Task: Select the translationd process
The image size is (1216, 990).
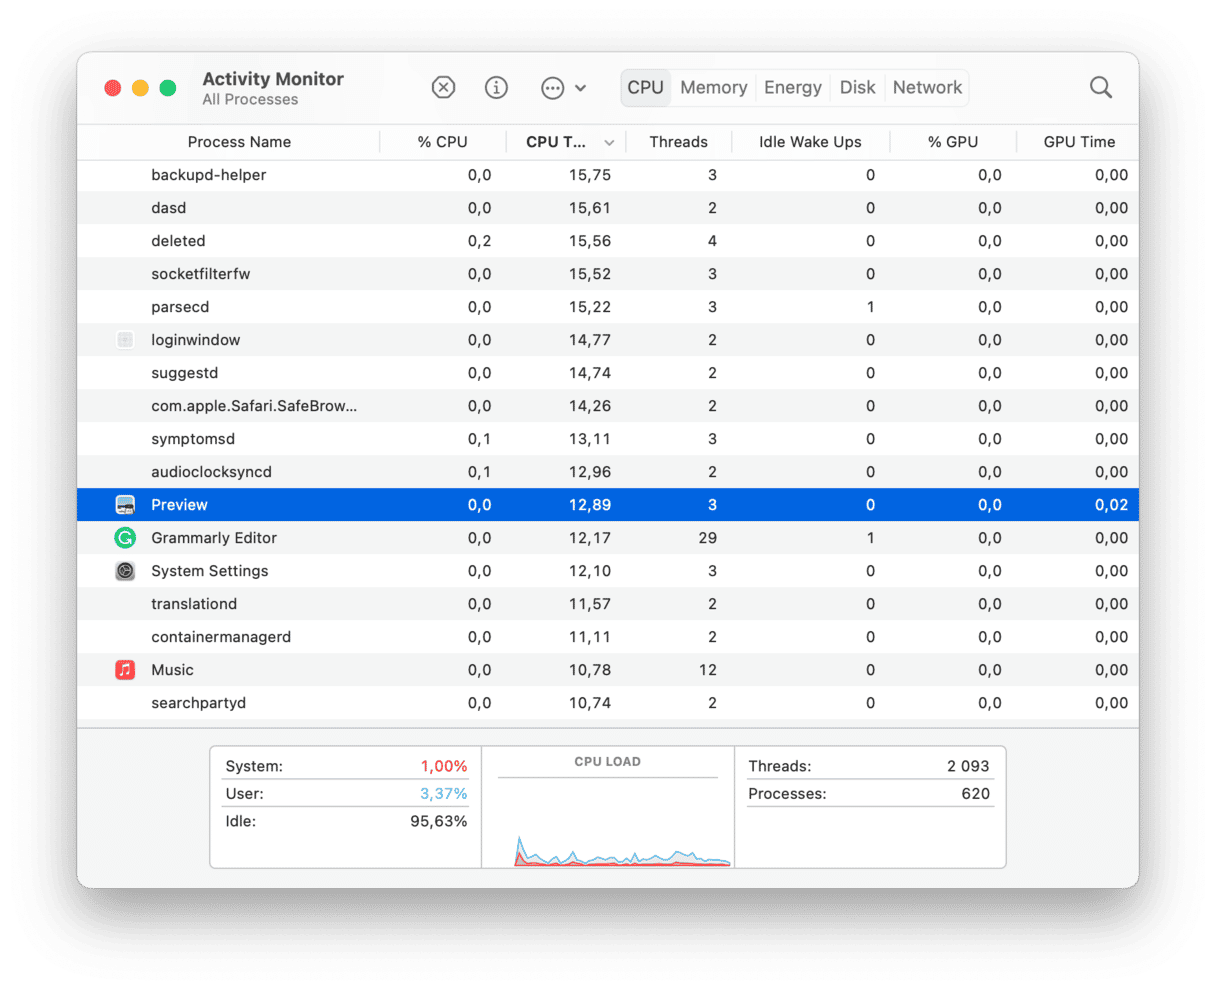Action: pos(608,604)
